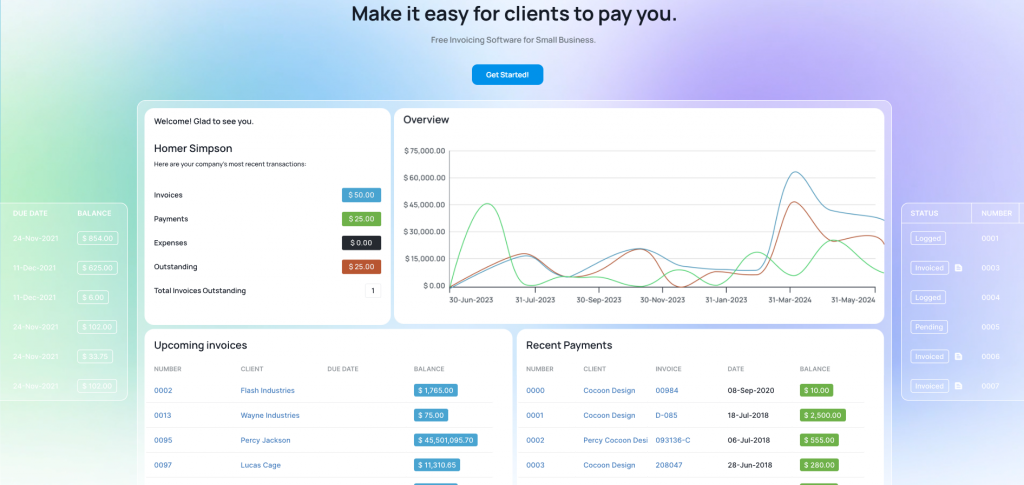Click the $ 10.00 payment badge
This screenshot has height=485, width=1024.
coord(816,390)
